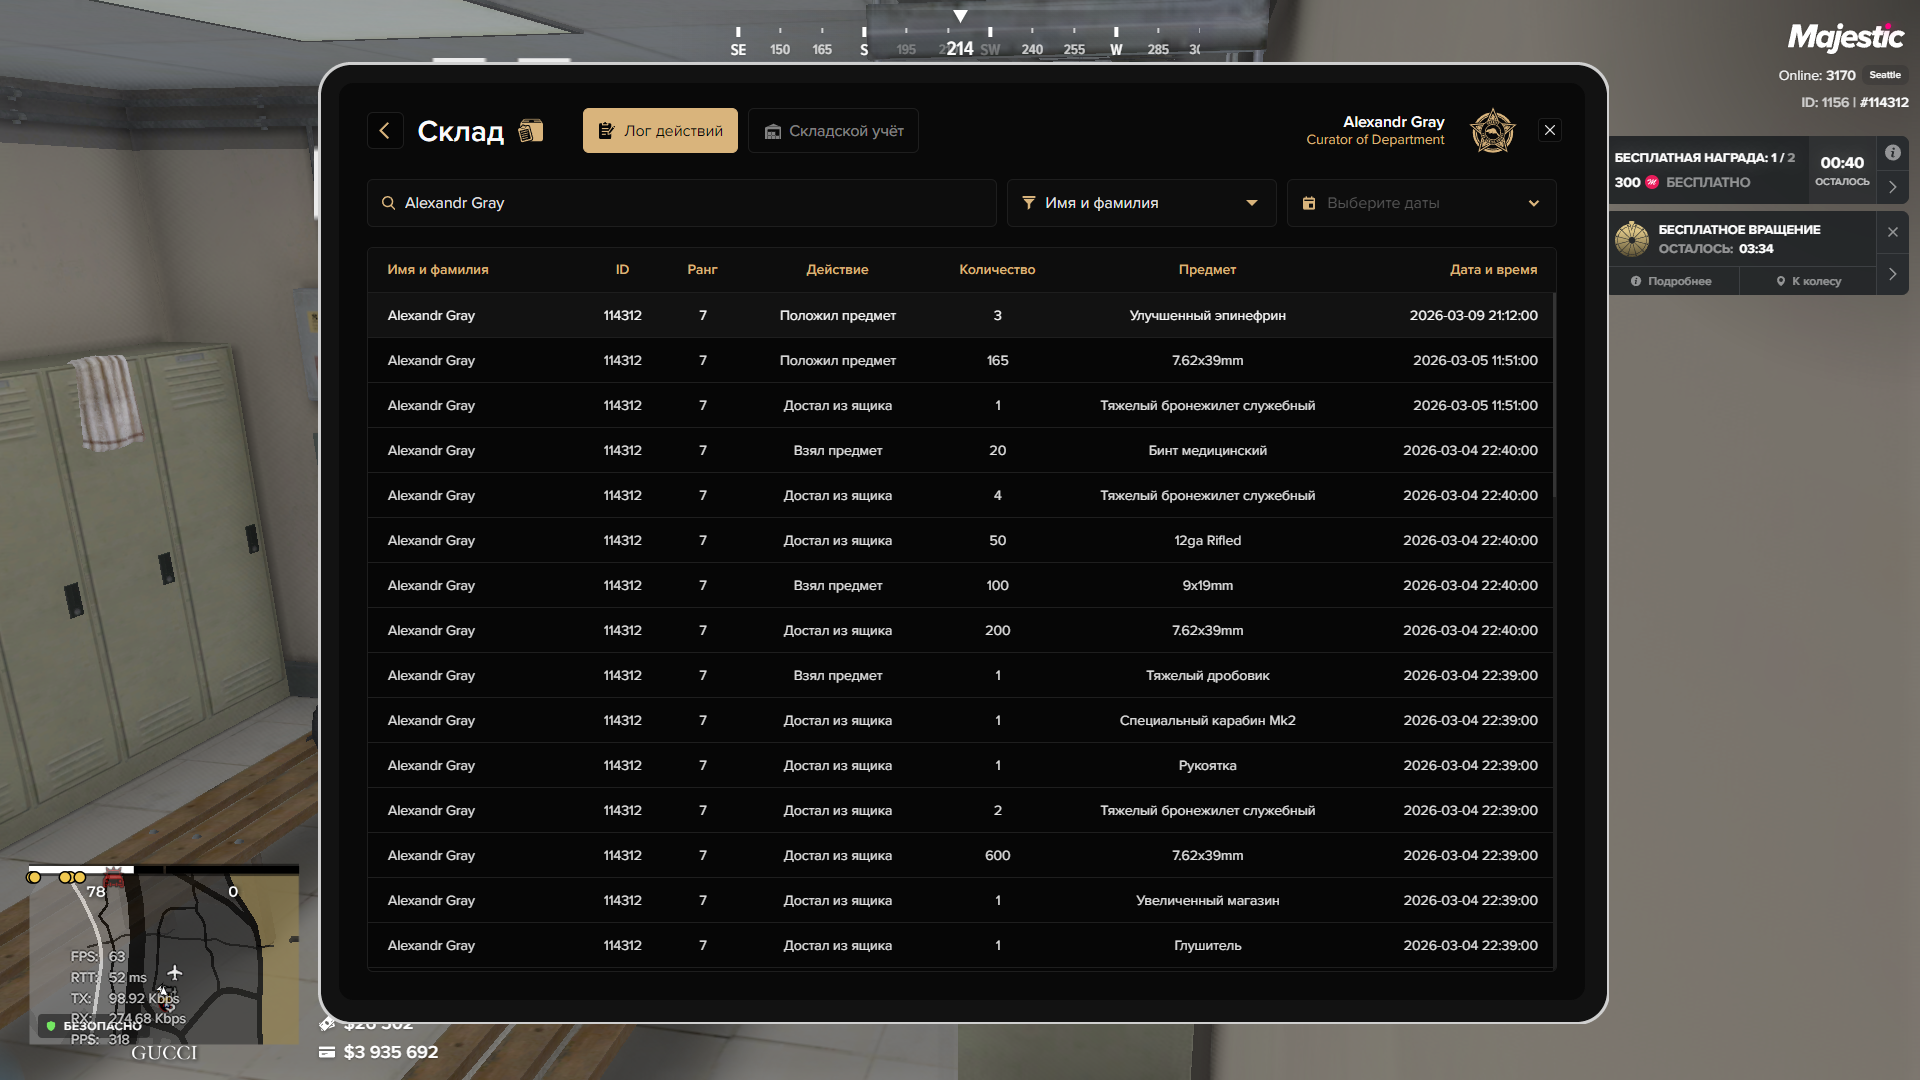The image size is (1920, 1080).
Task: Click the department star badge emblem
Action: point(1492,131)
